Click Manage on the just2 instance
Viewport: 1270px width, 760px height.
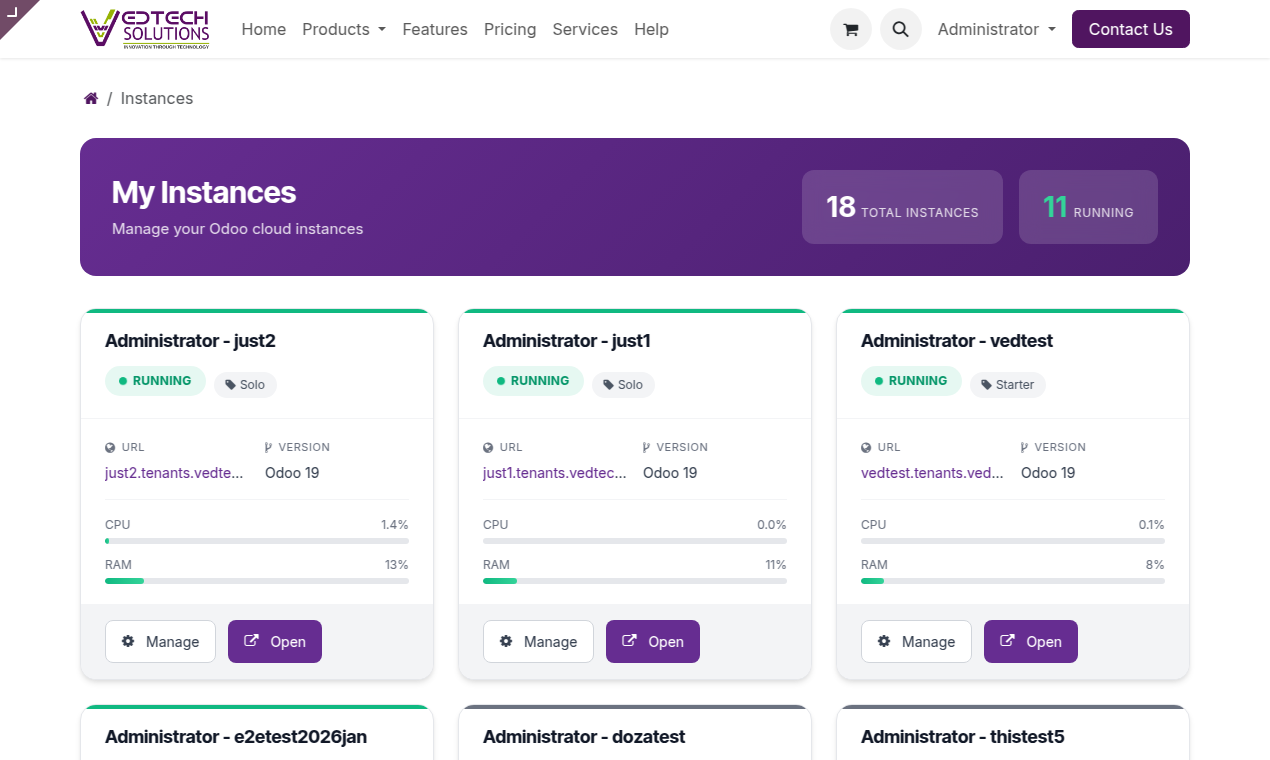160,641
